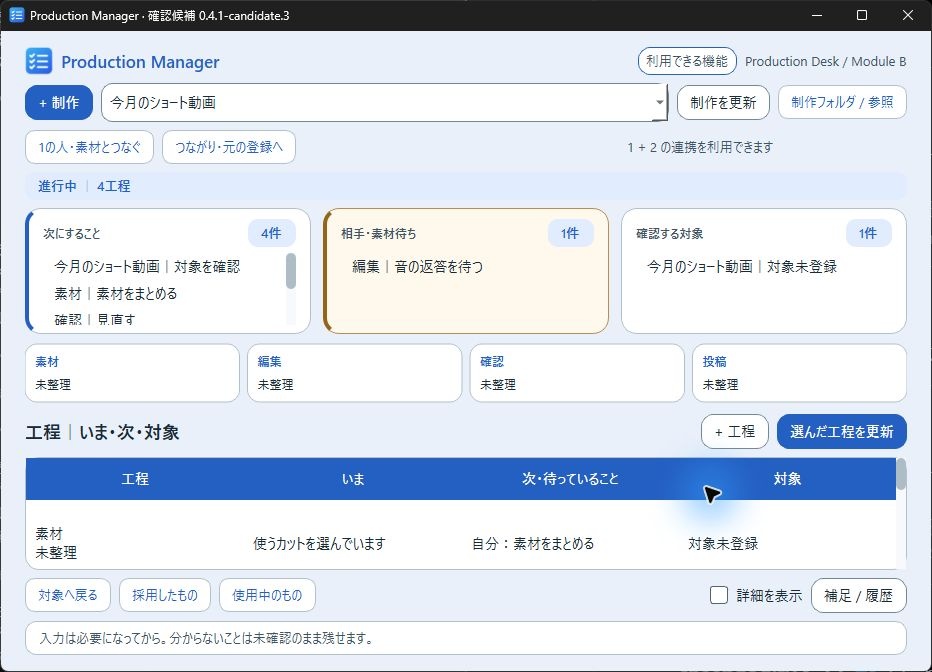Add a step with + 工程

click(735, 431)
